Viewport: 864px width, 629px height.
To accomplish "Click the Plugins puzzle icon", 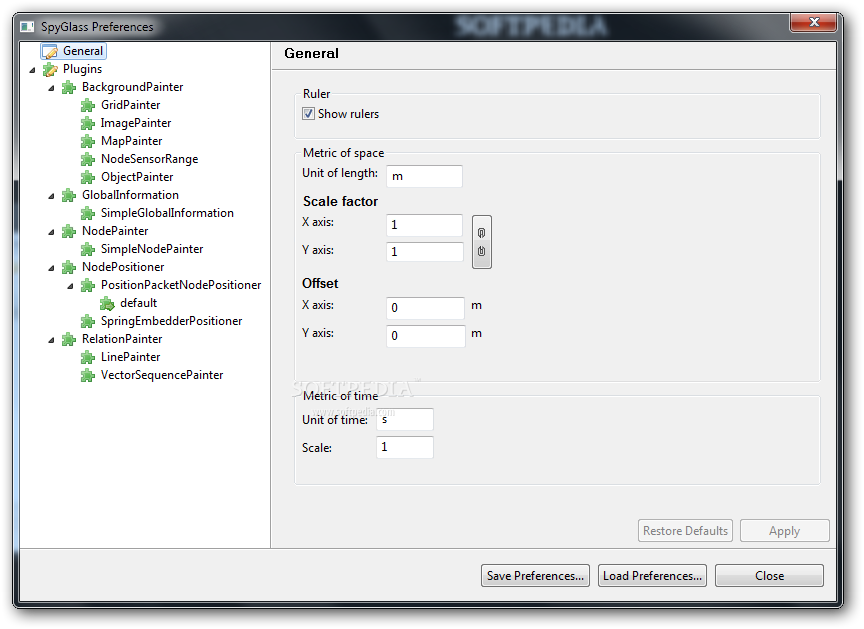I will [x=50, y=69].
